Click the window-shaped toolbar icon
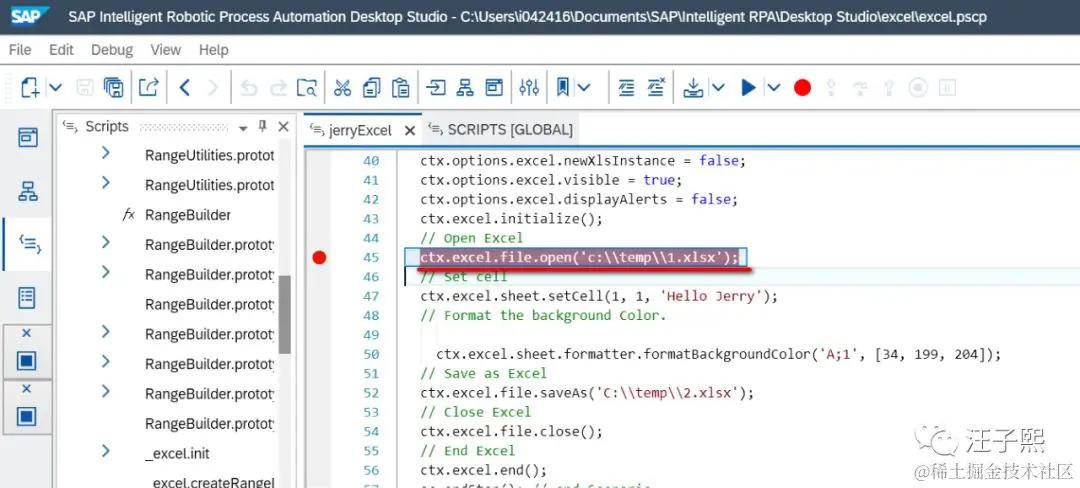The width and height of the screenshot is (1080, 488). coord(494,87)
